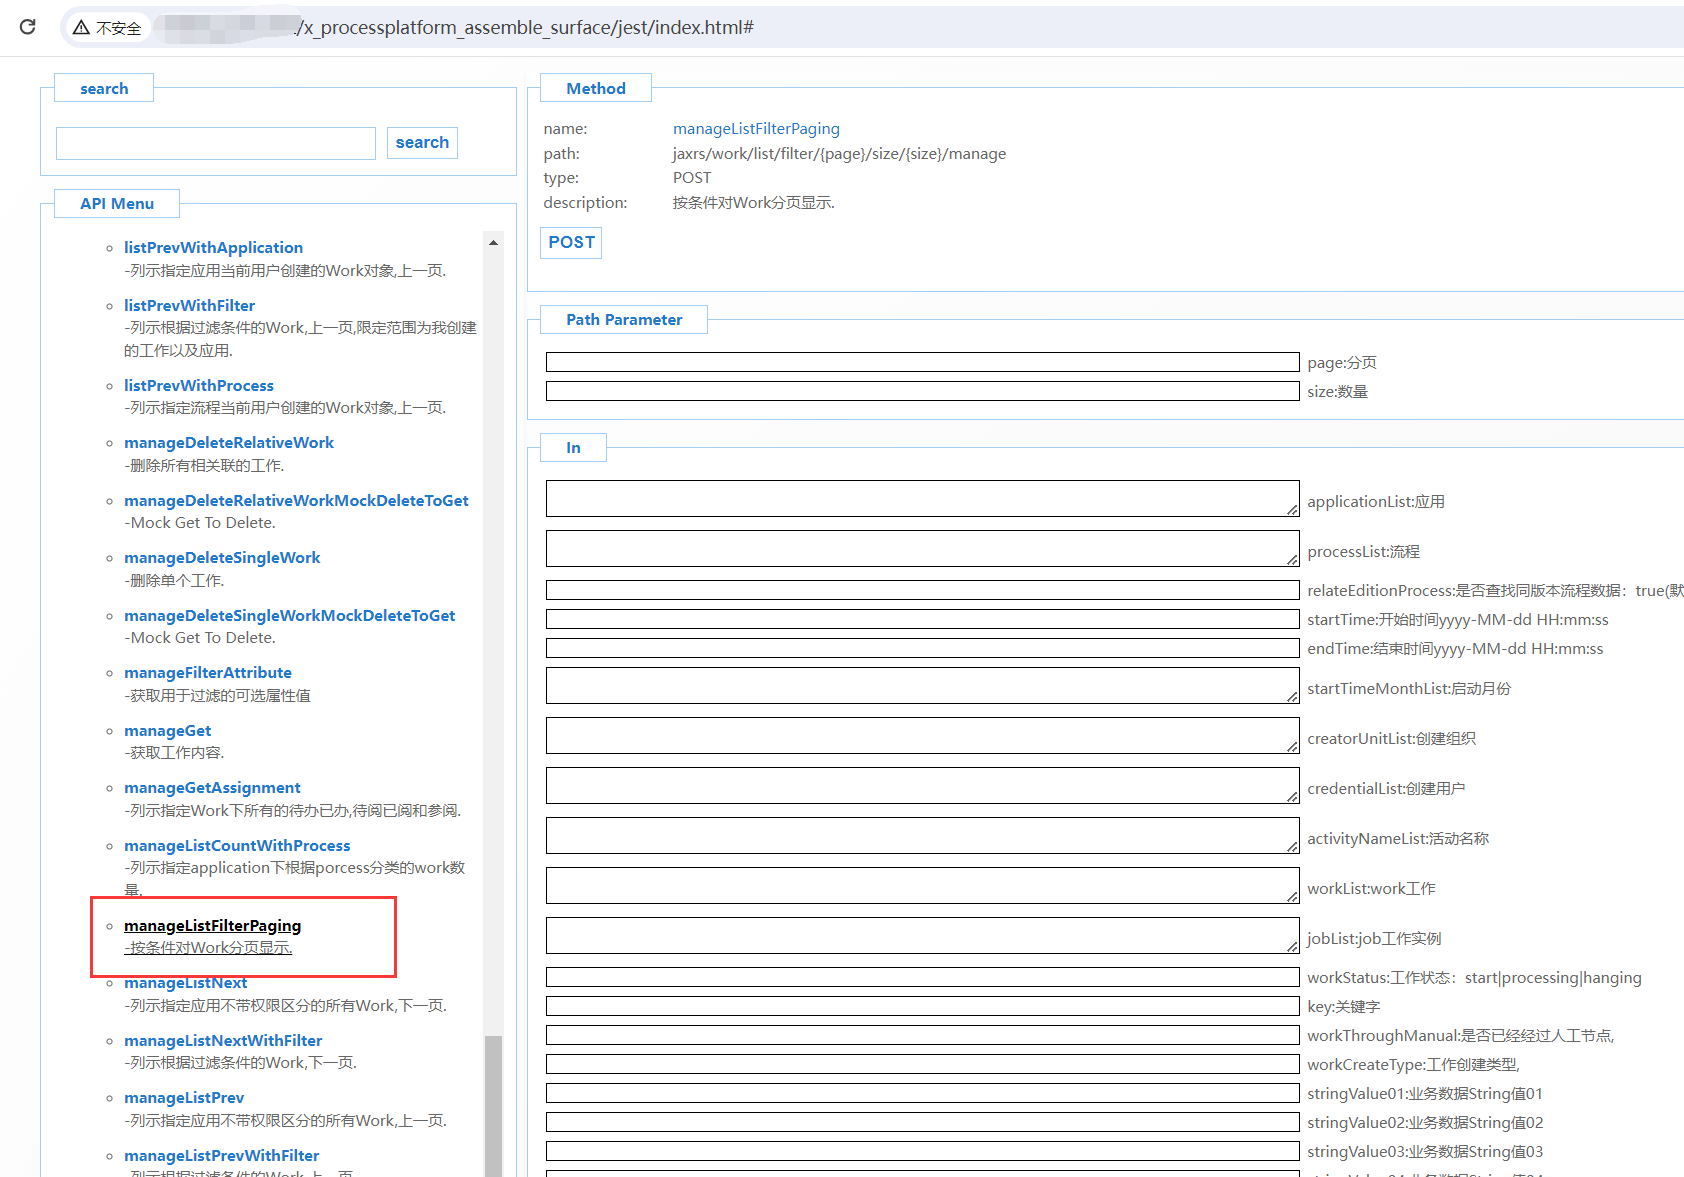Click the page path parameter field

tap(922, 362)
